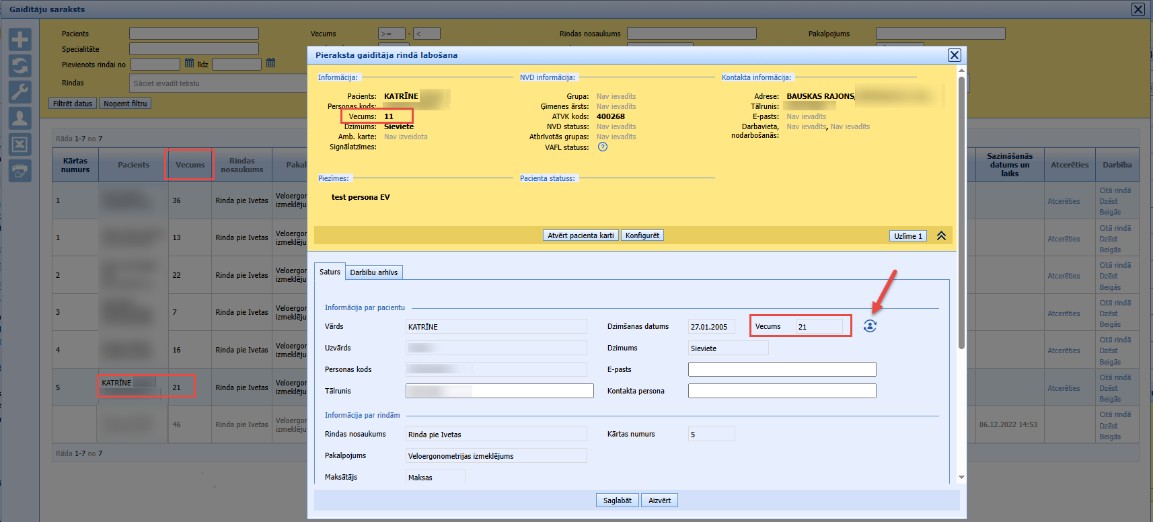Click the Uzlīme 1 button
The height and width of the screenshot is (522, 1153).
pos(908,236)
